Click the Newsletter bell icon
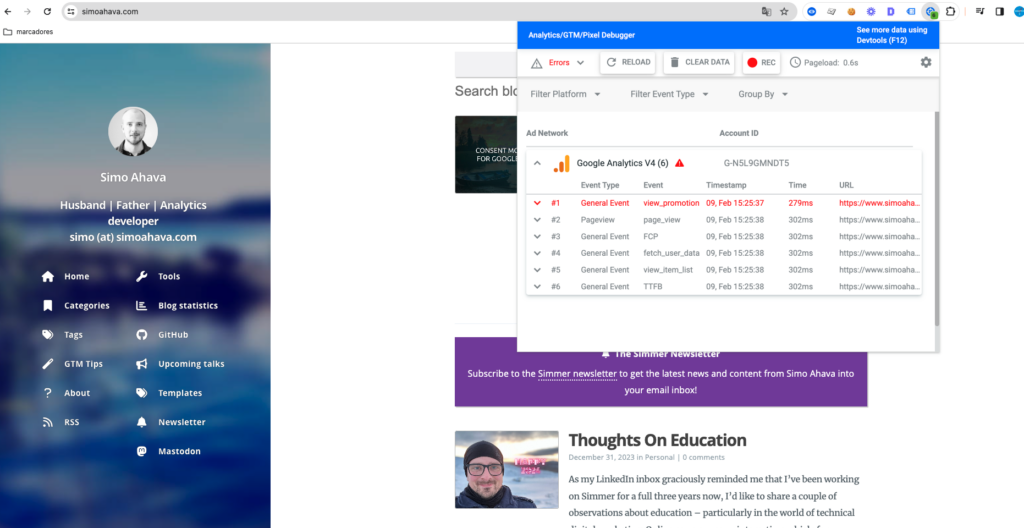The image size is (1024, 528). pyautogui.click(x=142, y=422)
